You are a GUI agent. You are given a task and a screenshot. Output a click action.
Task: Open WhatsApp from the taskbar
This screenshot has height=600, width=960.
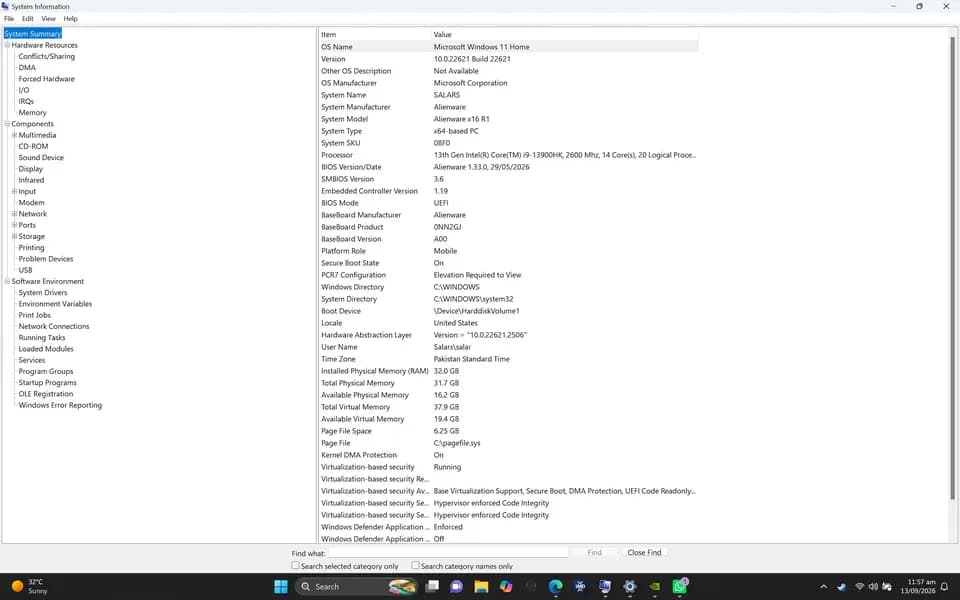click(x=679, y=587)
